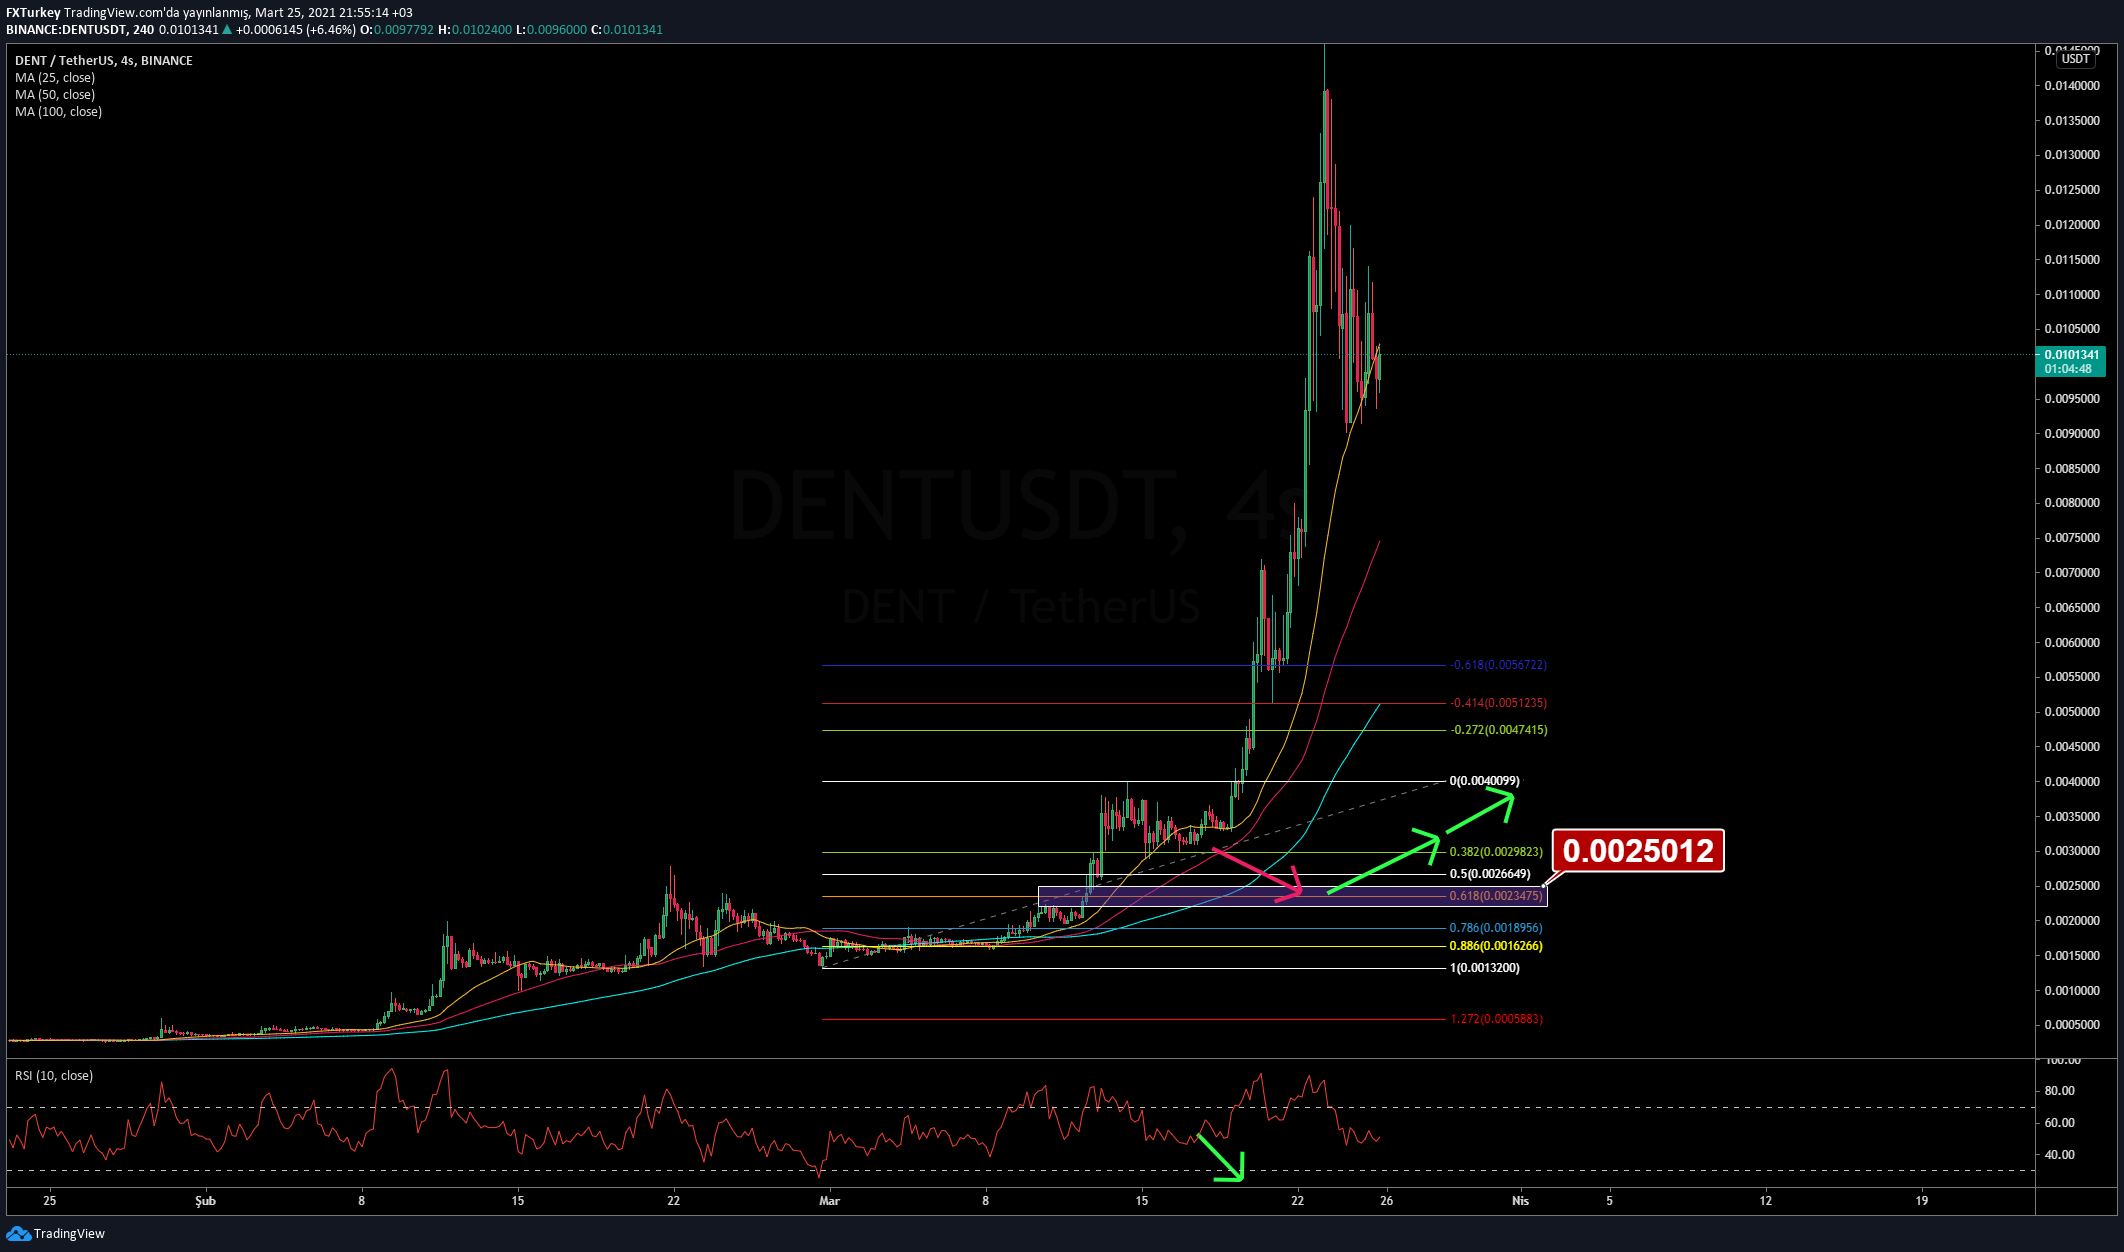Select the -0.272(0.0047415) Fibonacci label
This screenshot has height=1252, width=2124.
[x=1498, y=730]
